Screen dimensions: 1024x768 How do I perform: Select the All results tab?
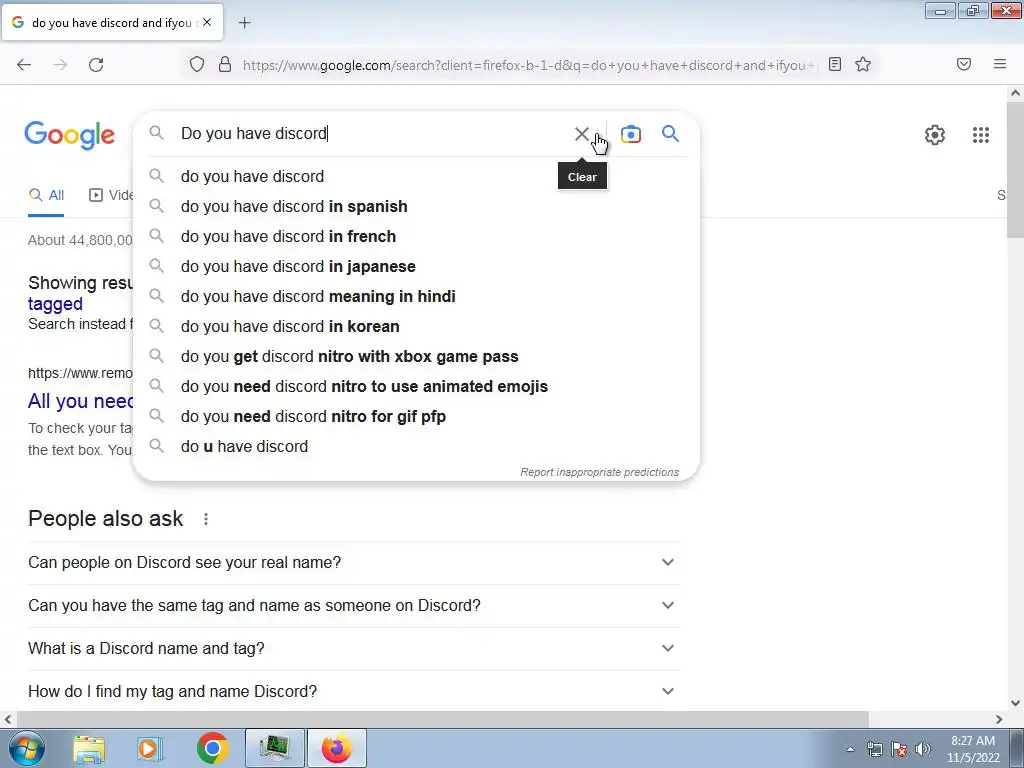(x=46, y=195)
